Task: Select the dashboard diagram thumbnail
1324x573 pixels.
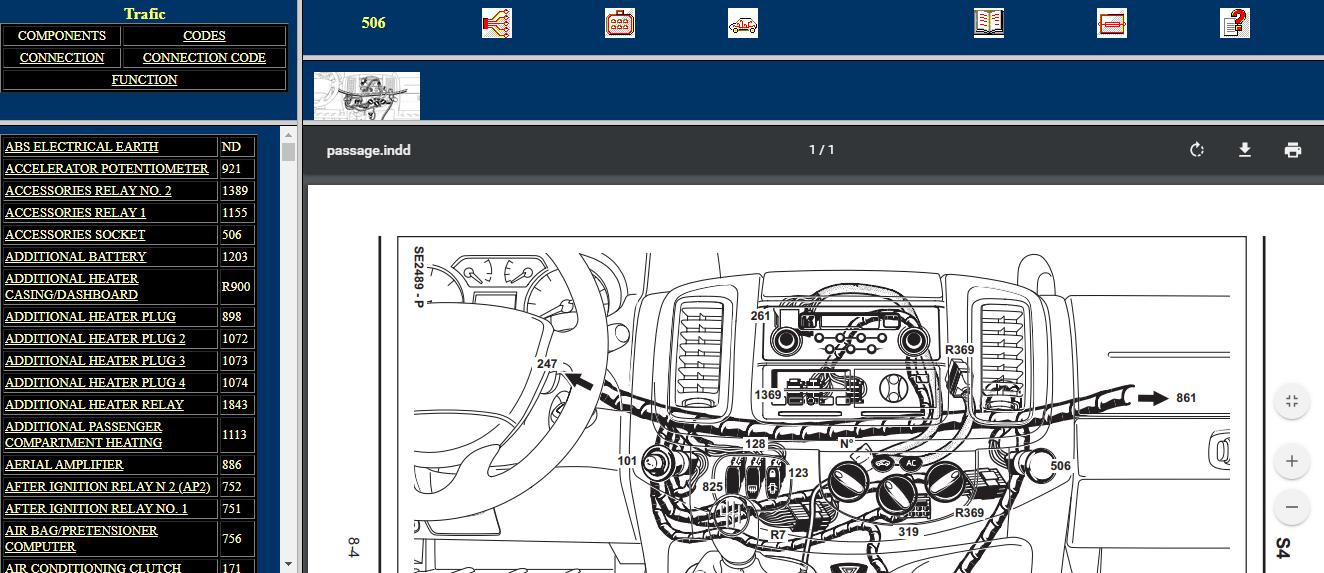Action: click(x=367, y=95)
